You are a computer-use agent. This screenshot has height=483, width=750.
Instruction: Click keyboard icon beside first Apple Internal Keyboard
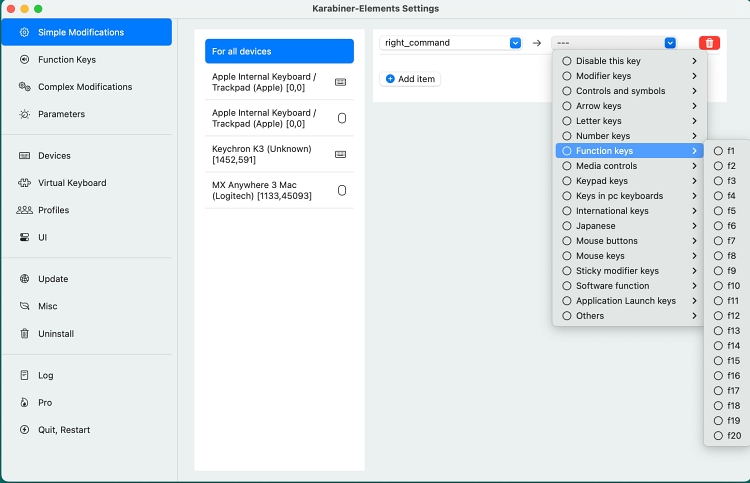(341, 82)
